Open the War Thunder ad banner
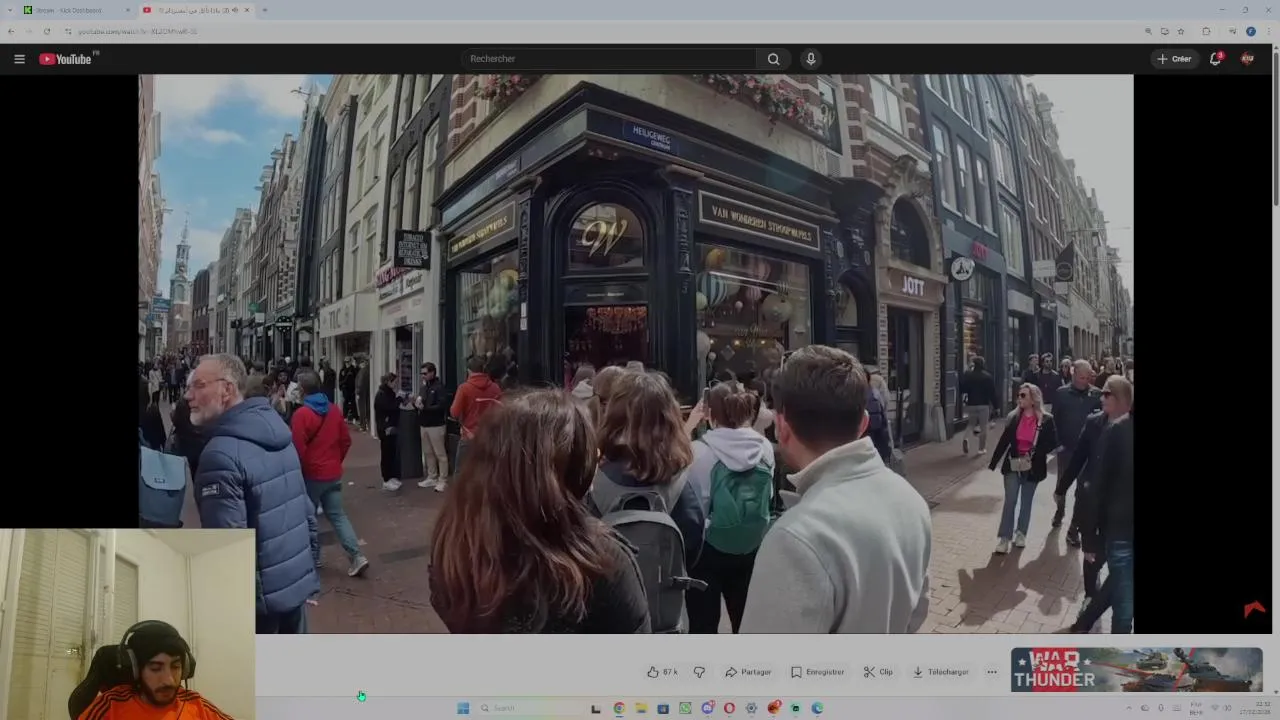The width and height of the screenshot is (1280, 720). 1137,670
